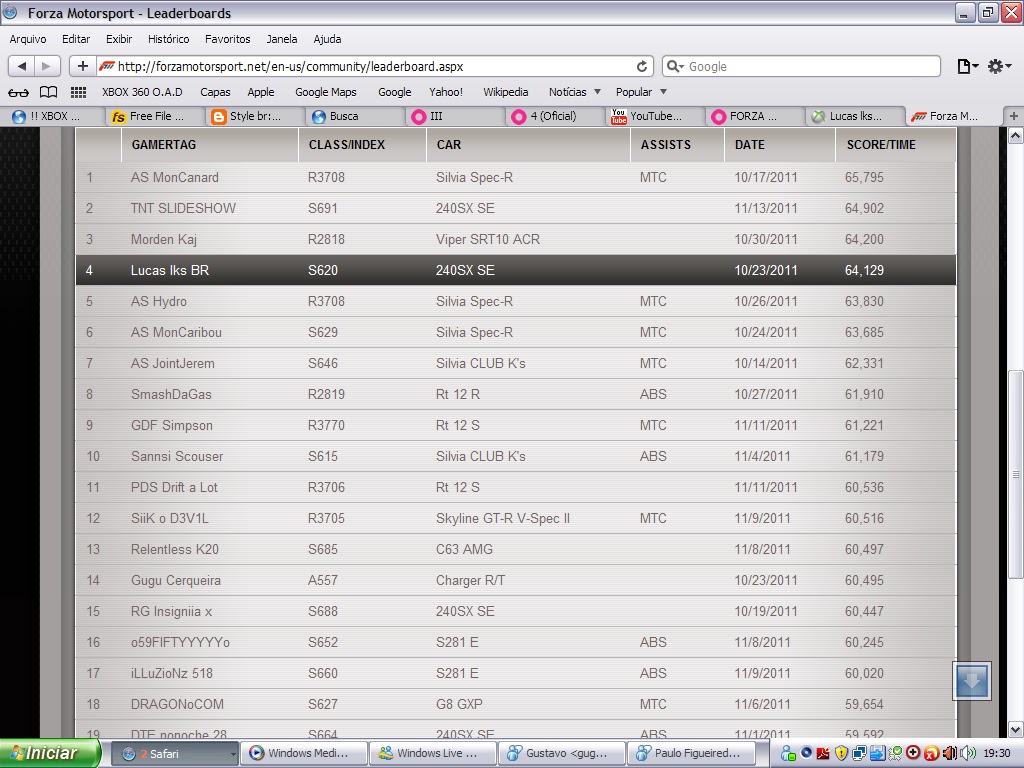This screenshot has height=768, width=1024.
Task: Click the Messenger tray icon
Action: click(788, 753)
